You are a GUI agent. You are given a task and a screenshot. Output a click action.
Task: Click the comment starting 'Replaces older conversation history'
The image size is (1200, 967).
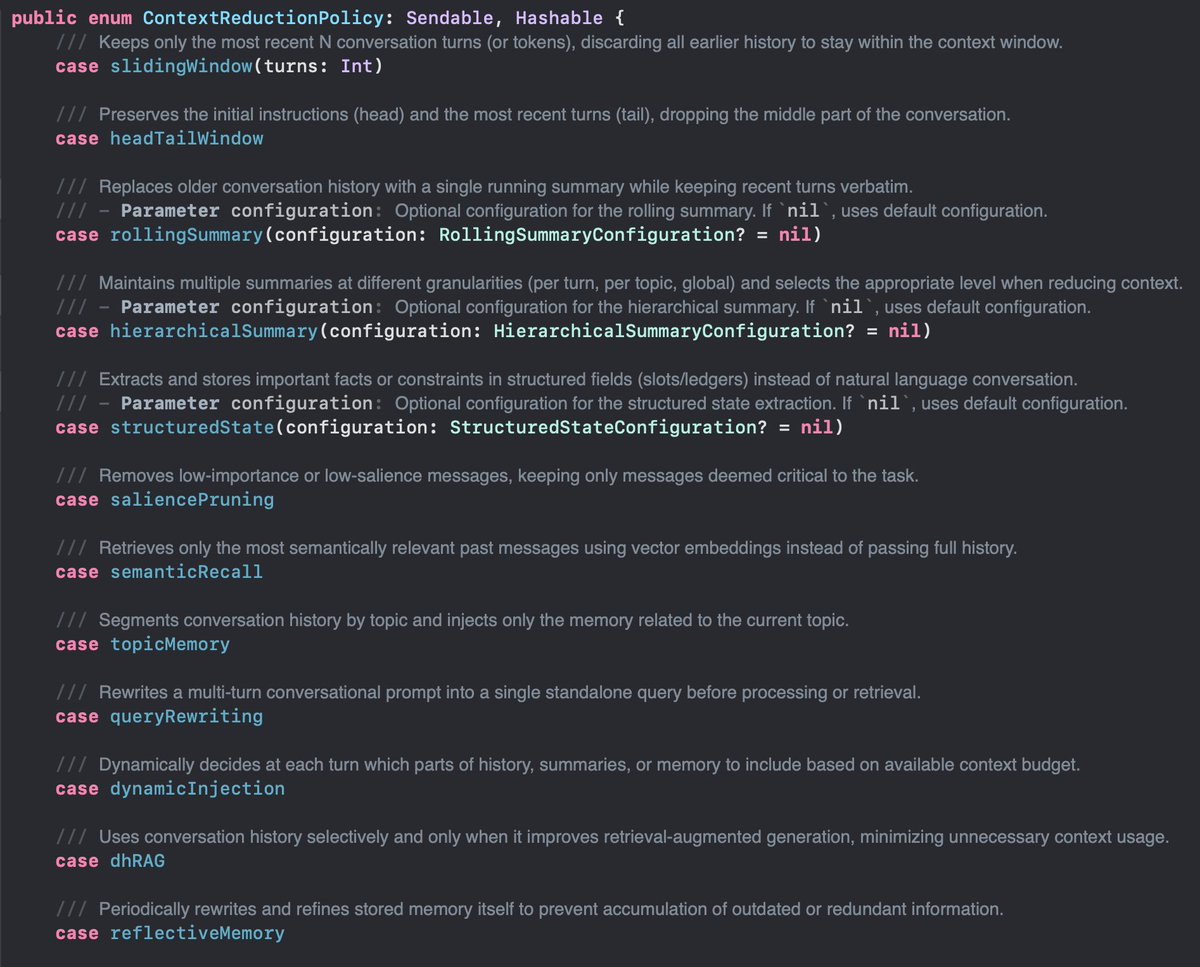[x=484, y=187]
